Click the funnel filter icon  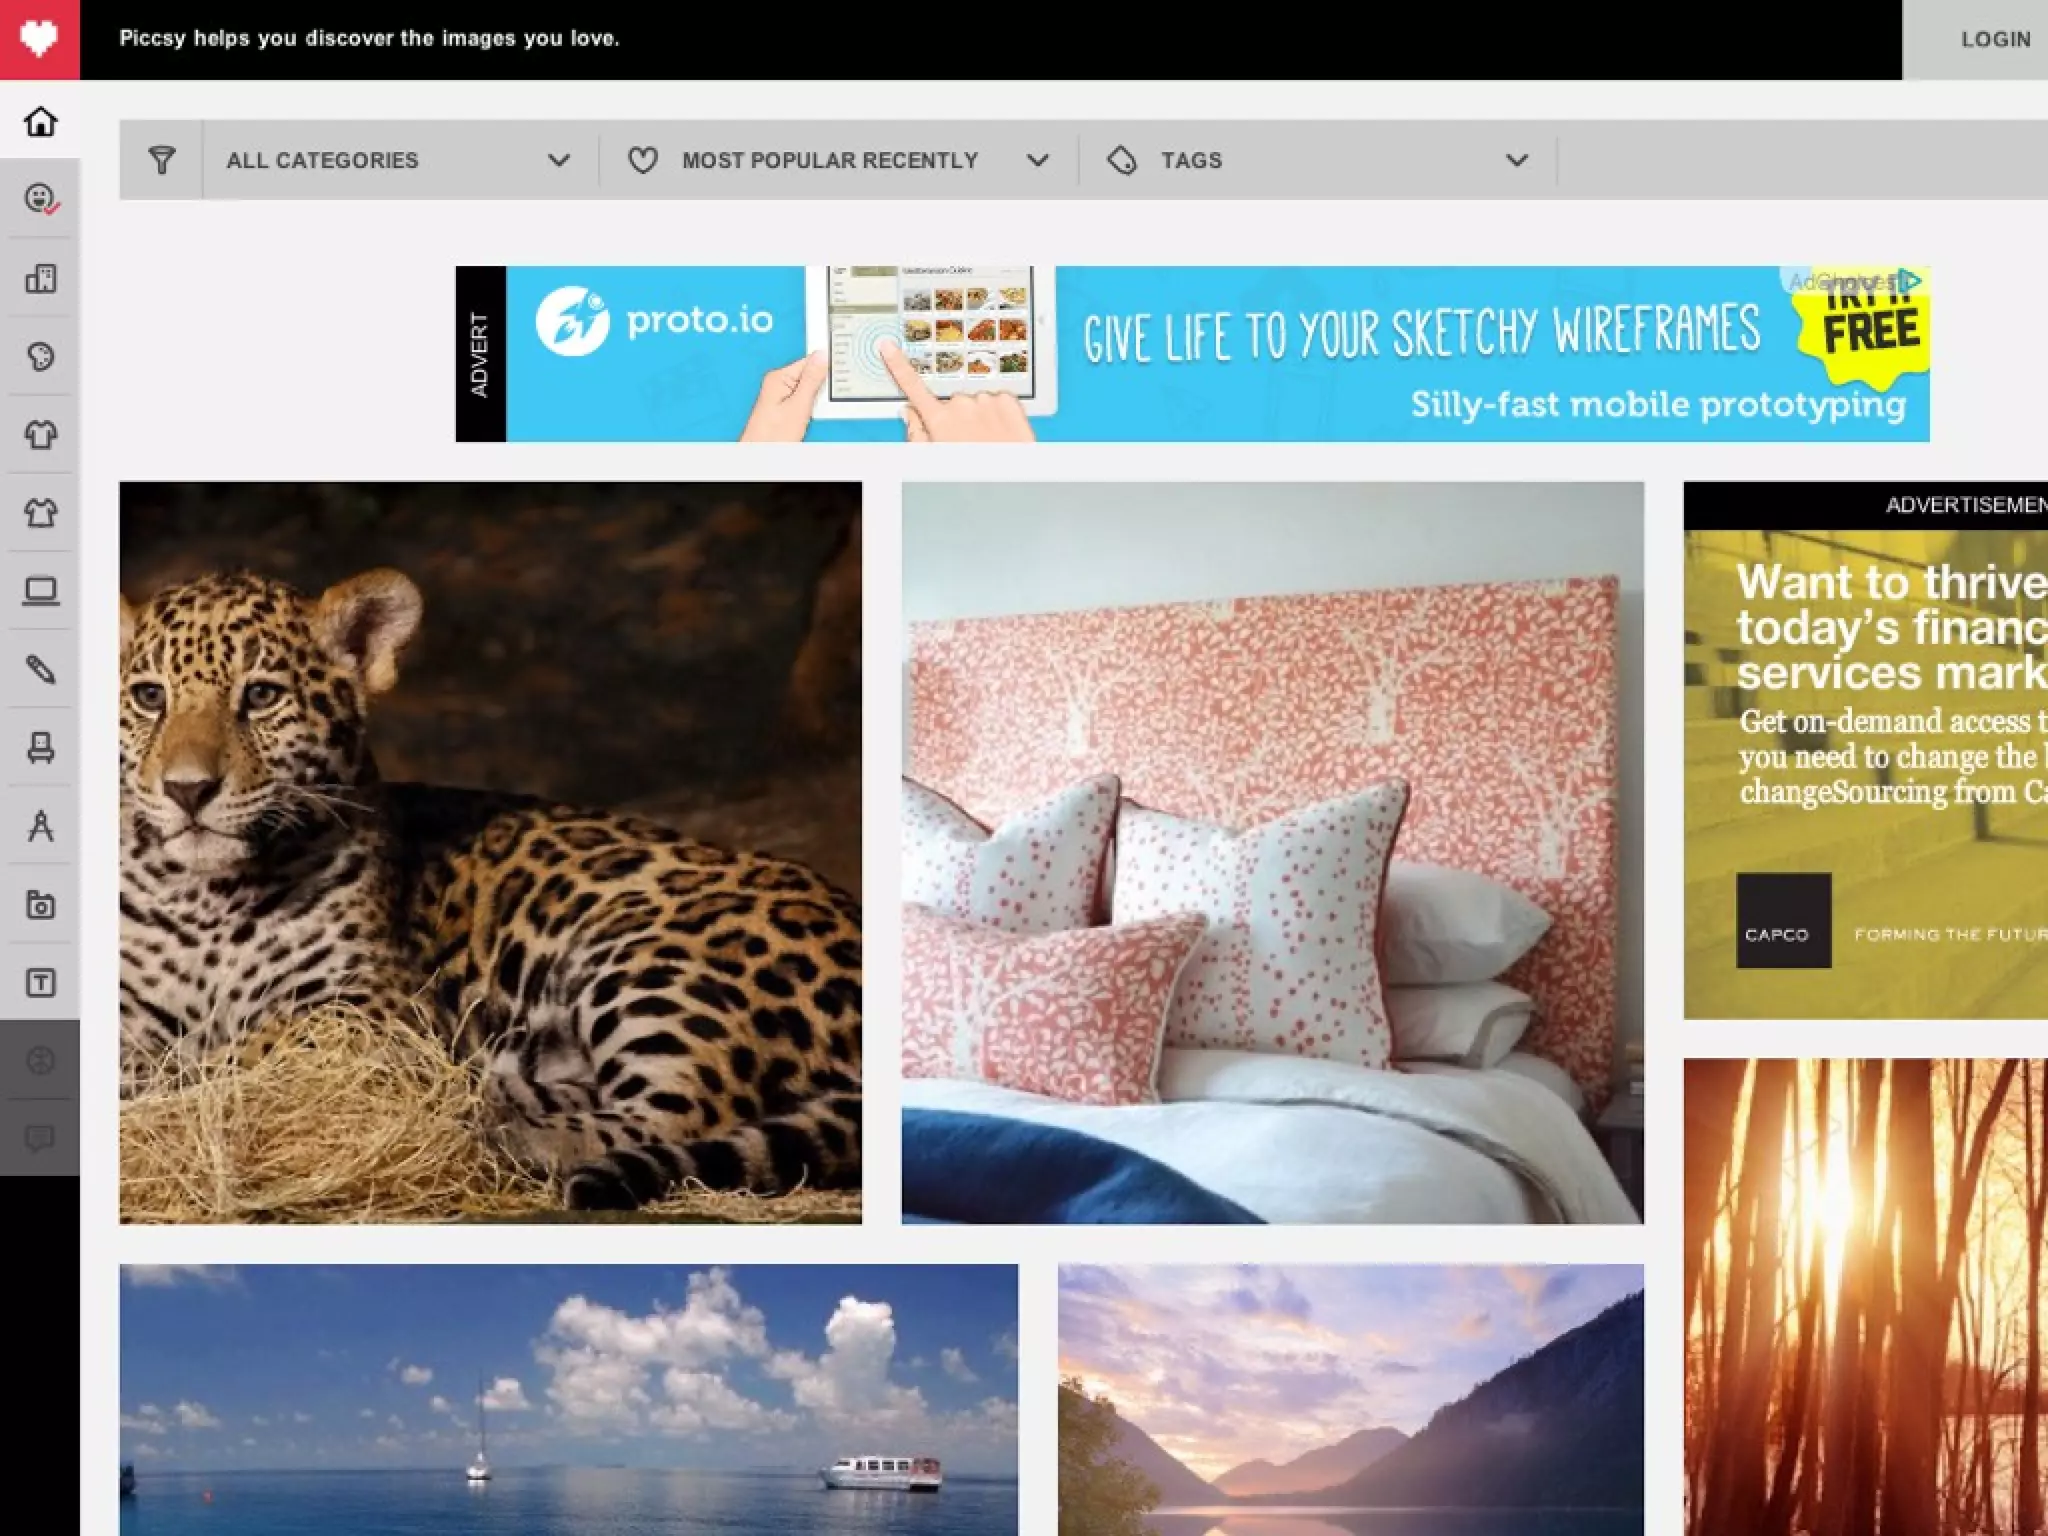click(161, 160)
